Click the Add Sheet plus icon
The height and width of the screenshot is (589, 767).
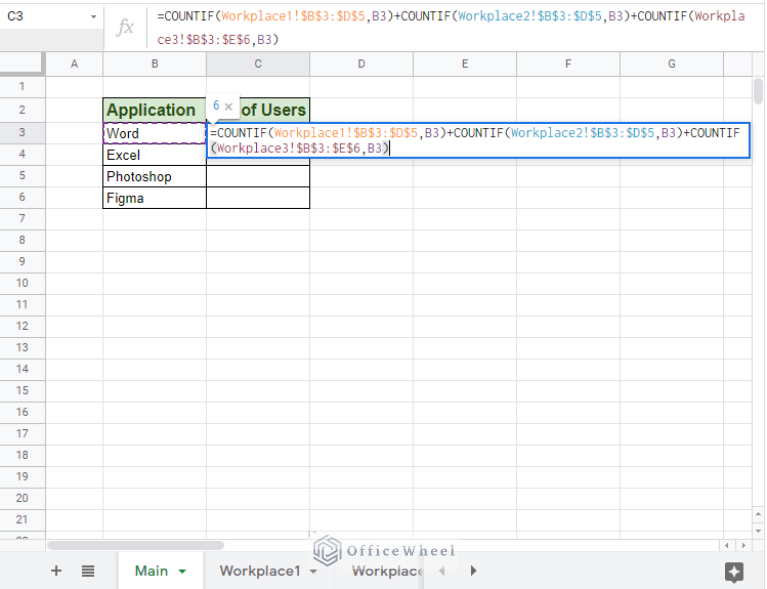click(x=56, y=571)
